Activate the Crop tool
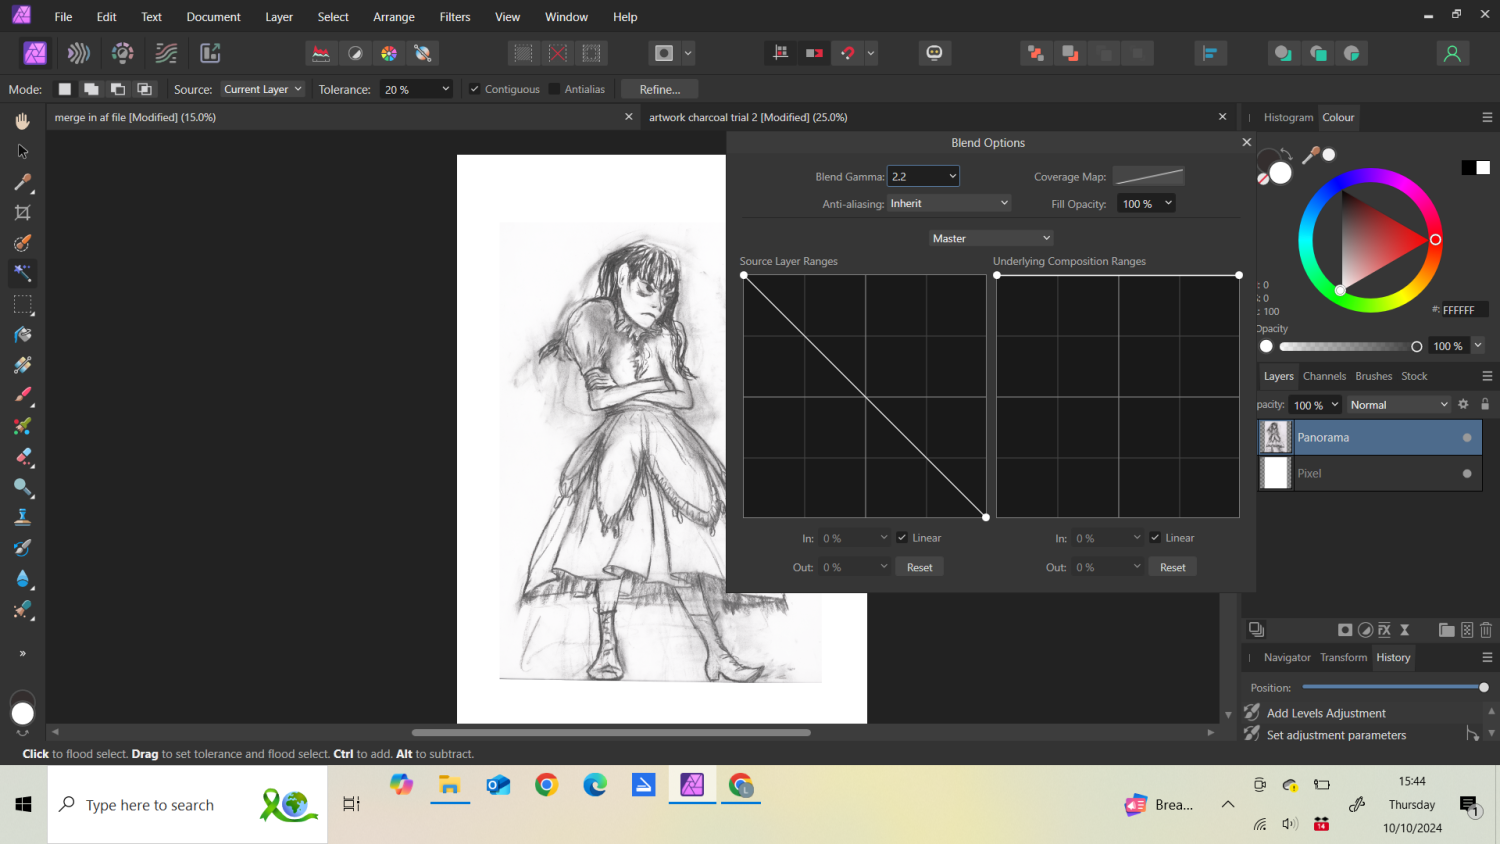Screen dimensions: 1500x844 (23, 212)
